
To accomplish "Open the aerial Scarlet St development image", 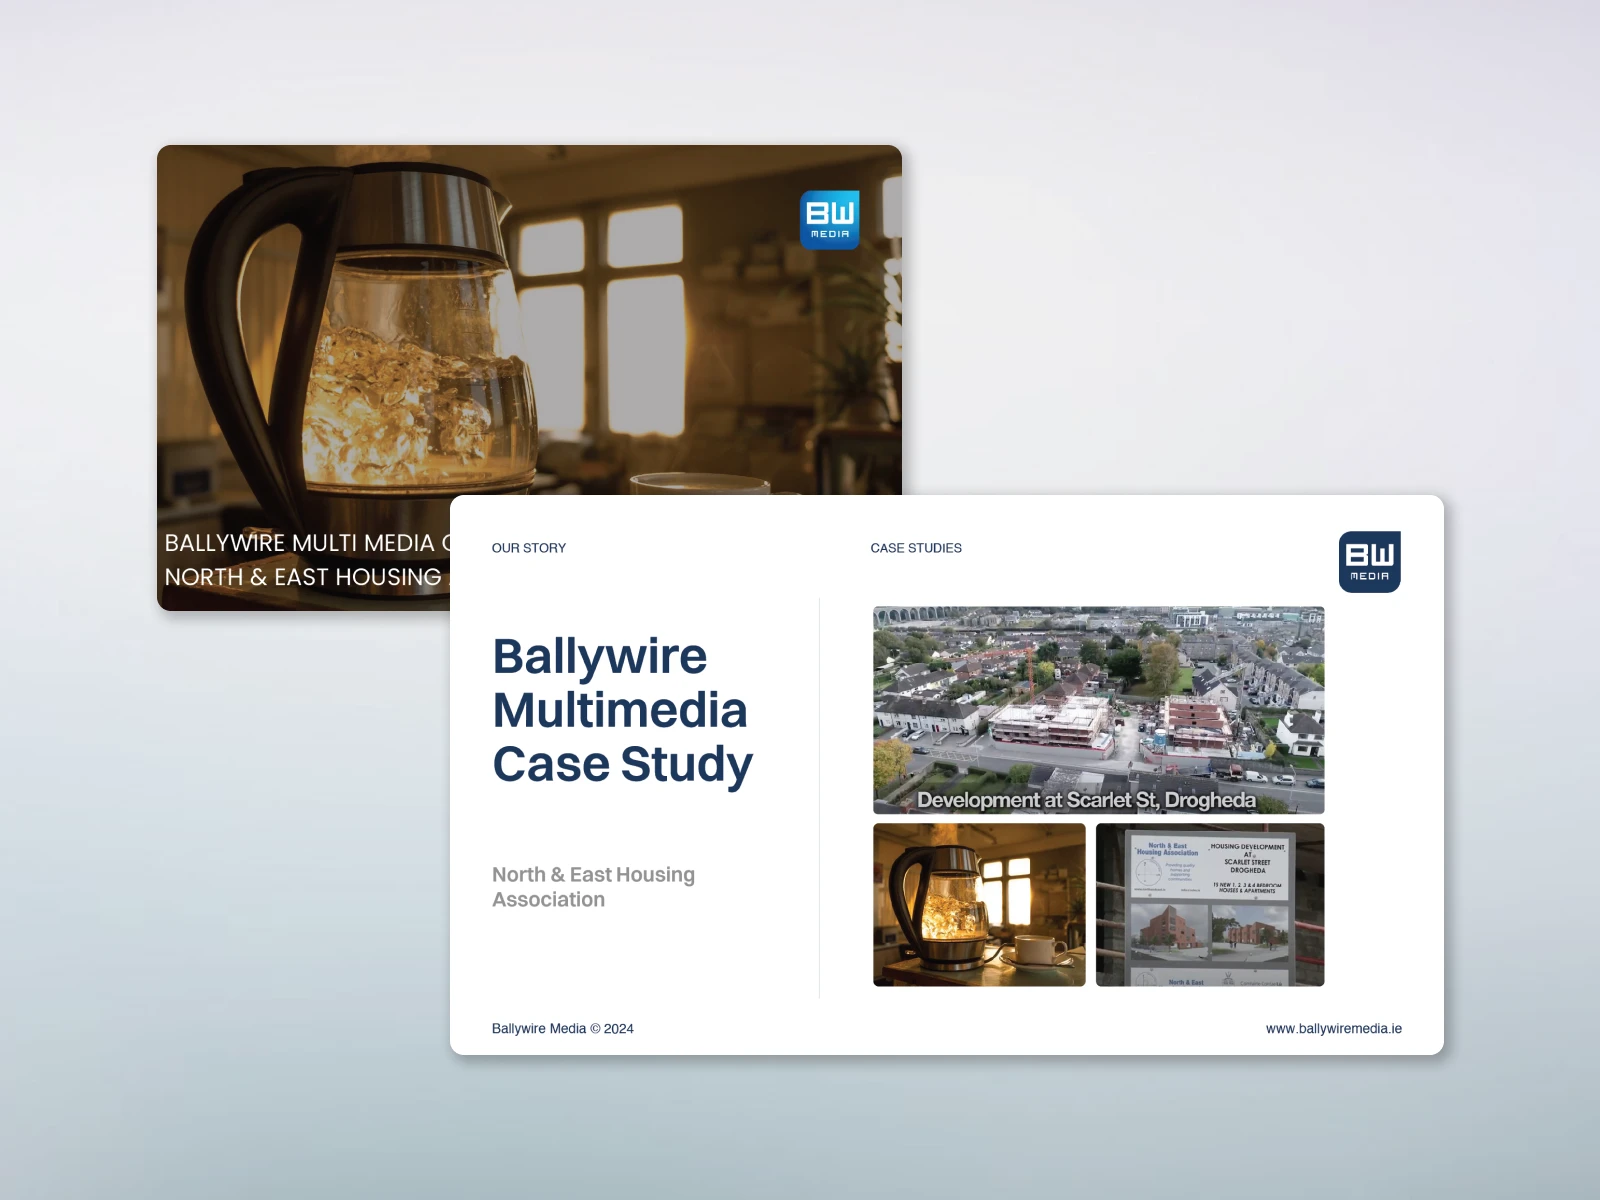I will pyautogui.click(x=1099, y=710).
